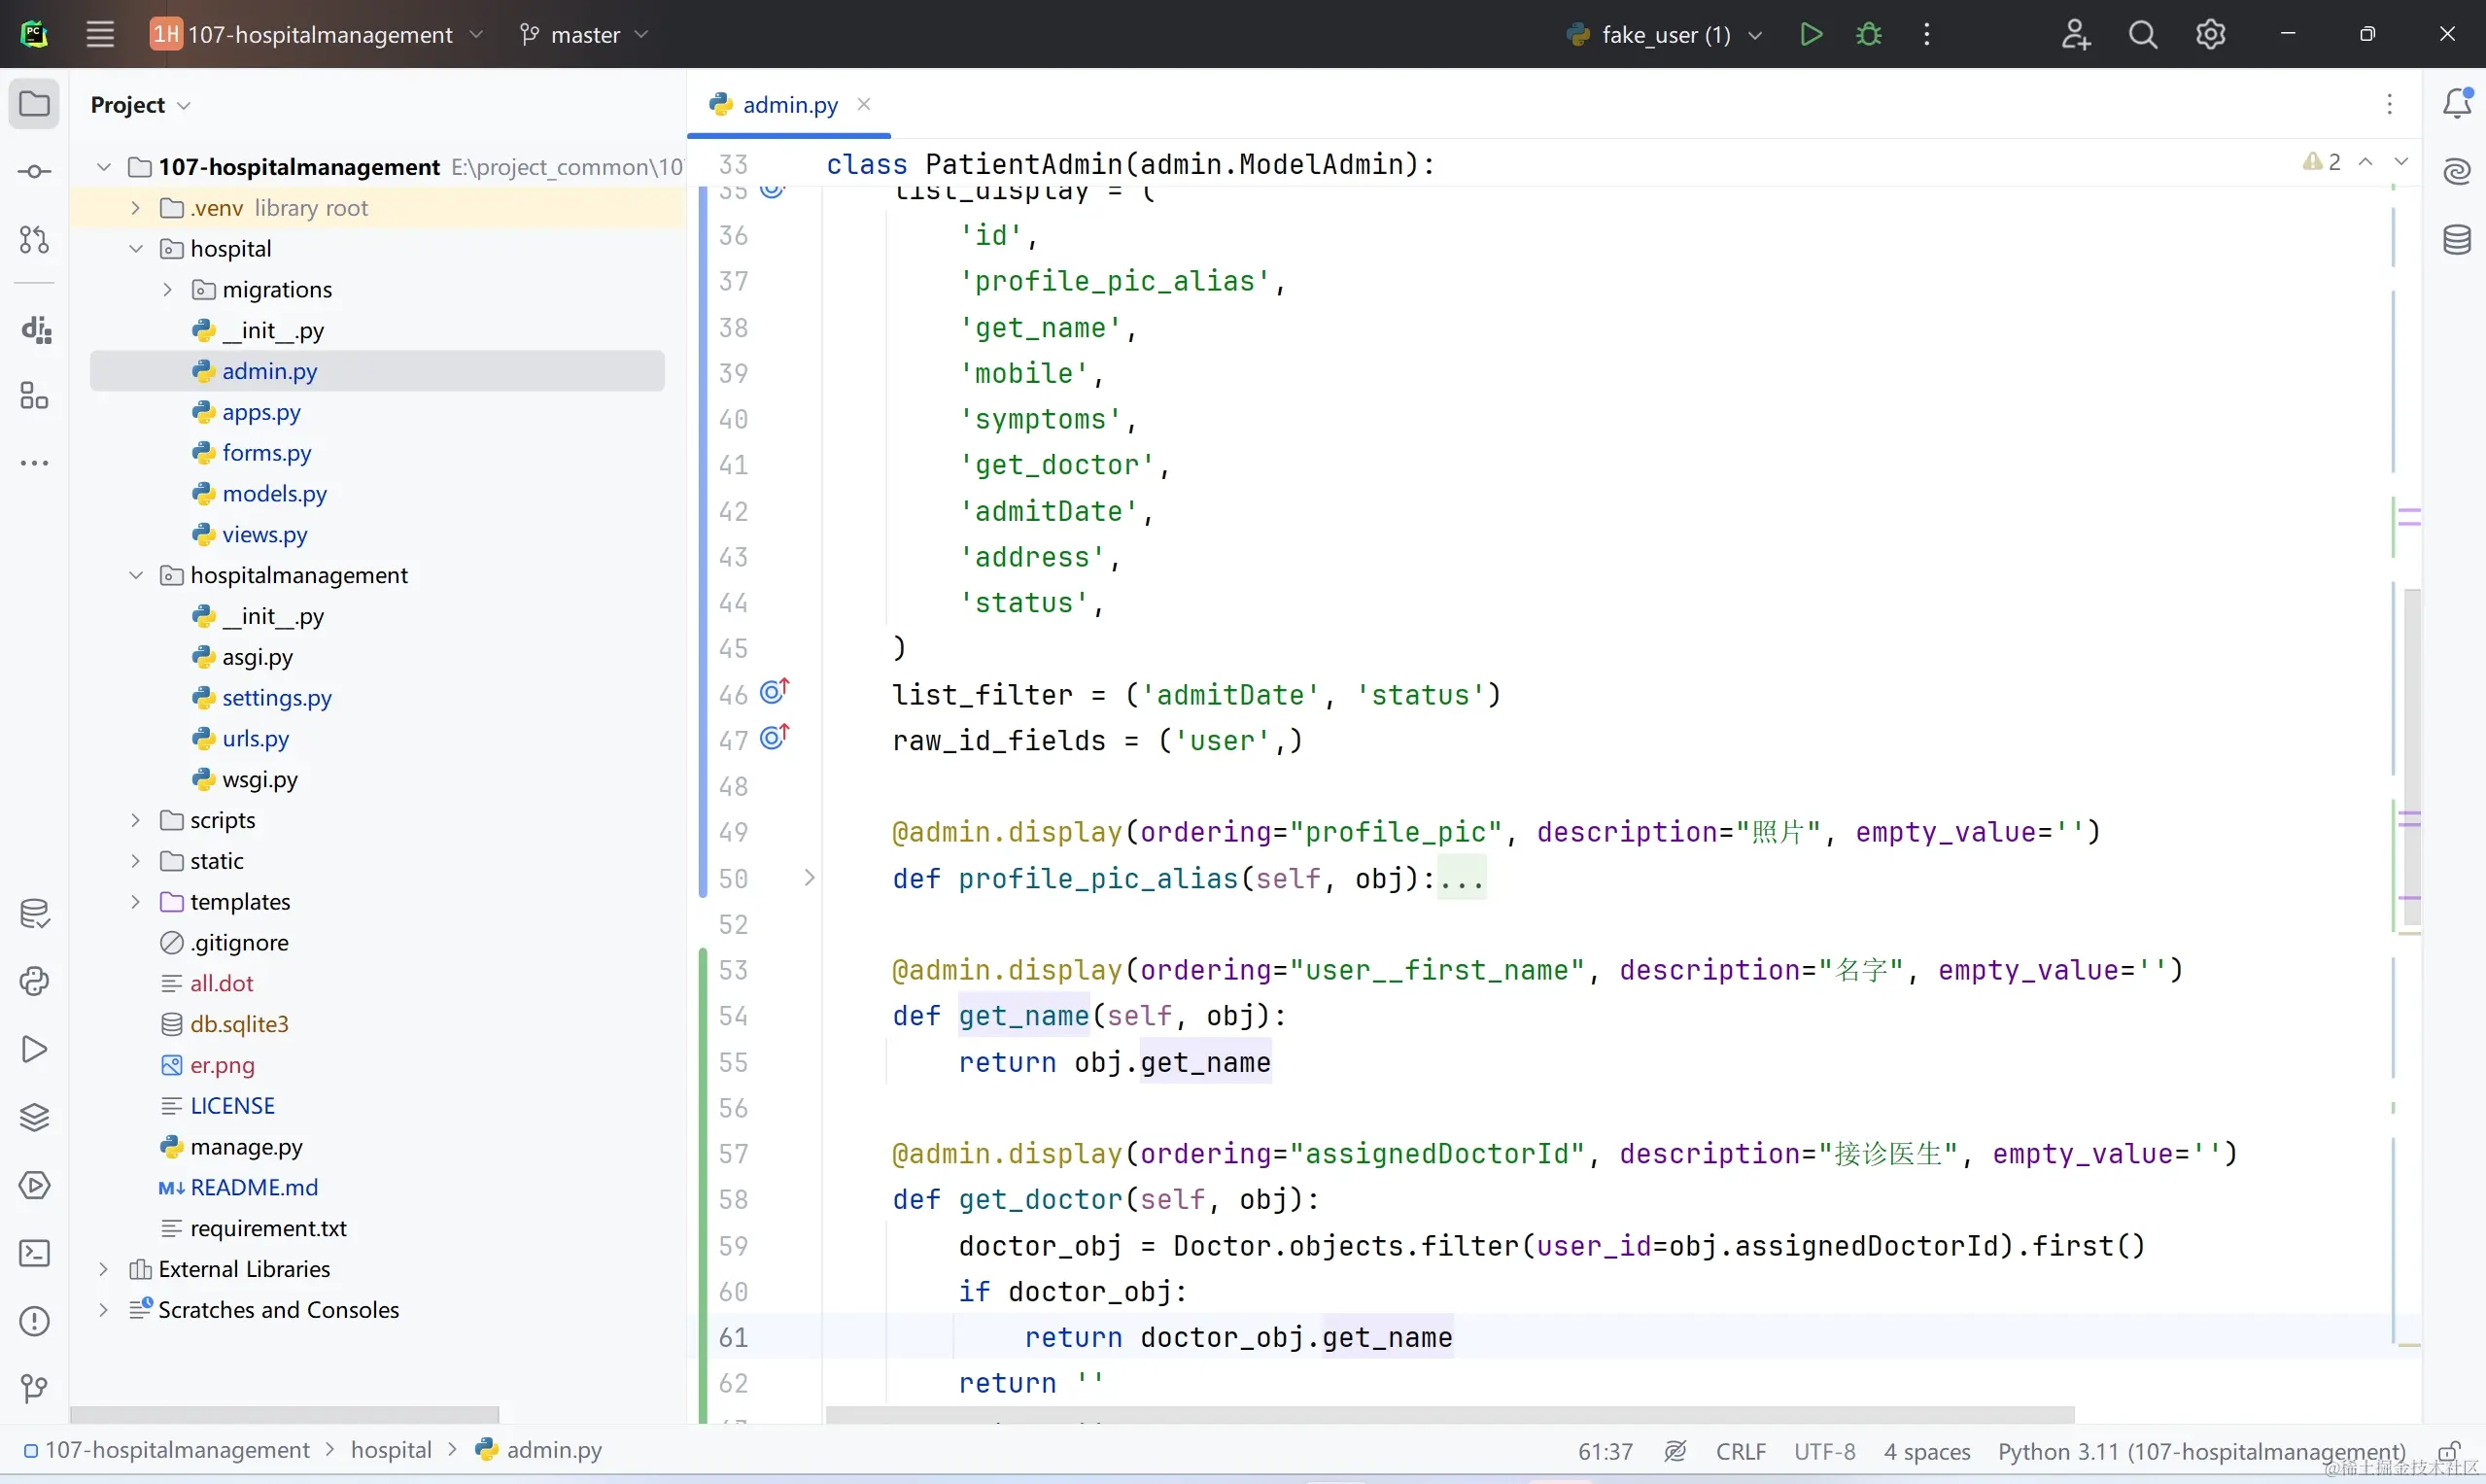Screen dimensions: 2486x1484
Task: Collapse the hospitalmanagement folder
Action: click(x=136, y=575)
